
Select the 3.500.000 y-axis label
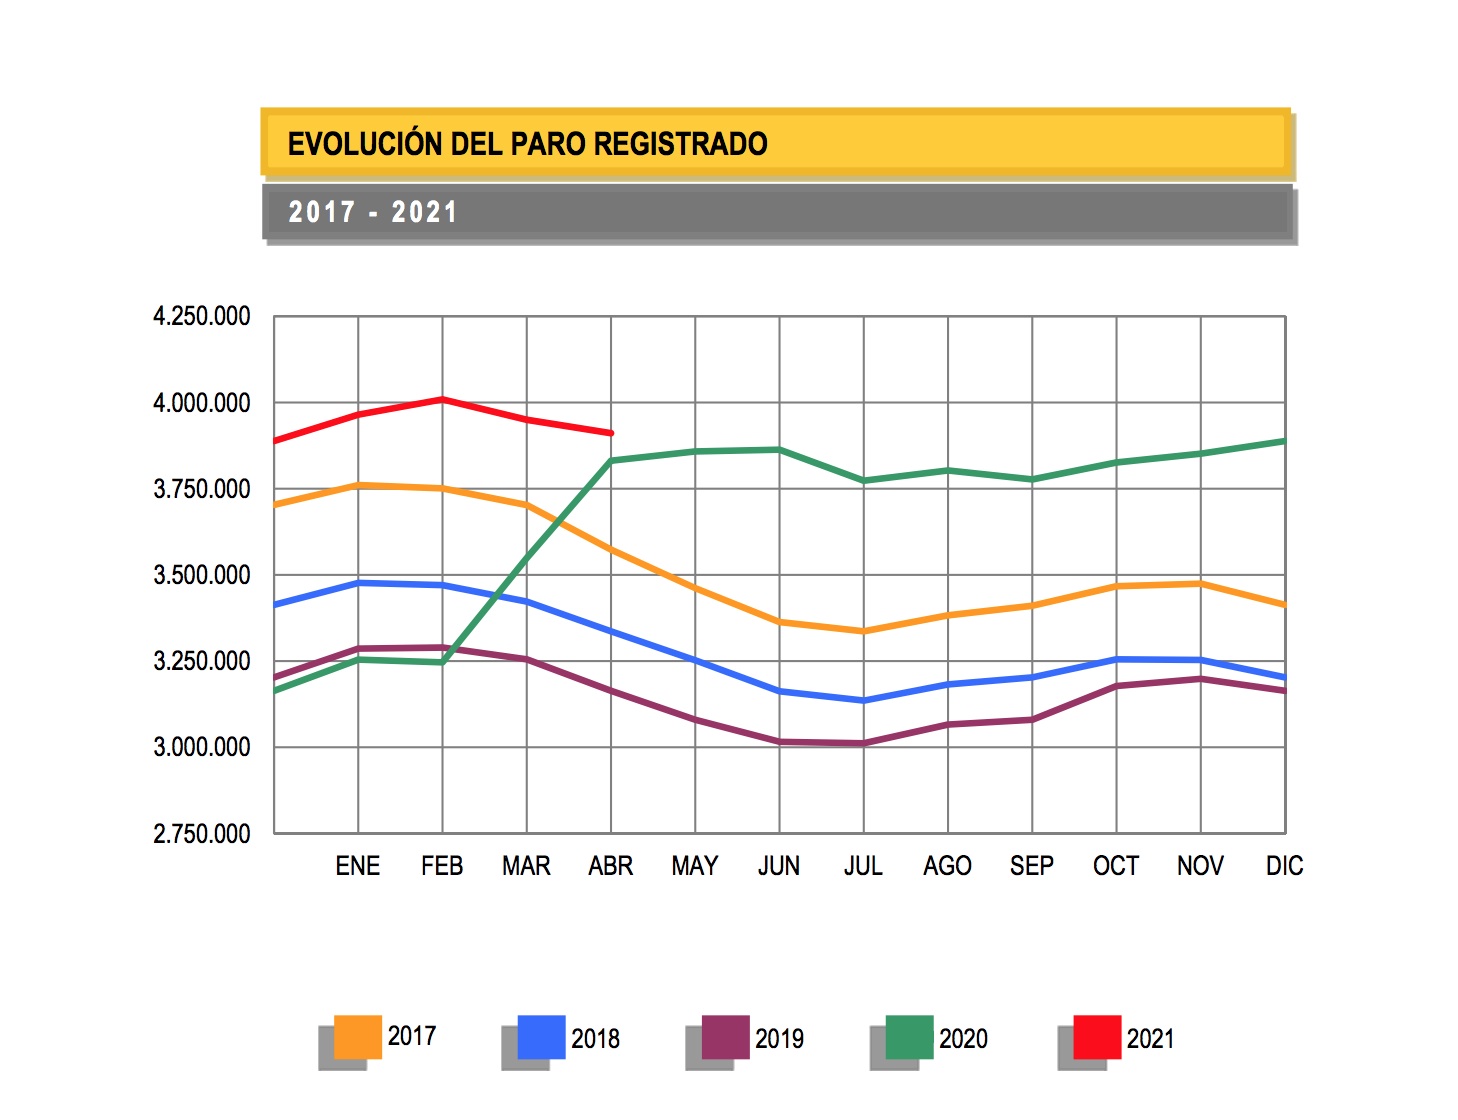point(201,575)
